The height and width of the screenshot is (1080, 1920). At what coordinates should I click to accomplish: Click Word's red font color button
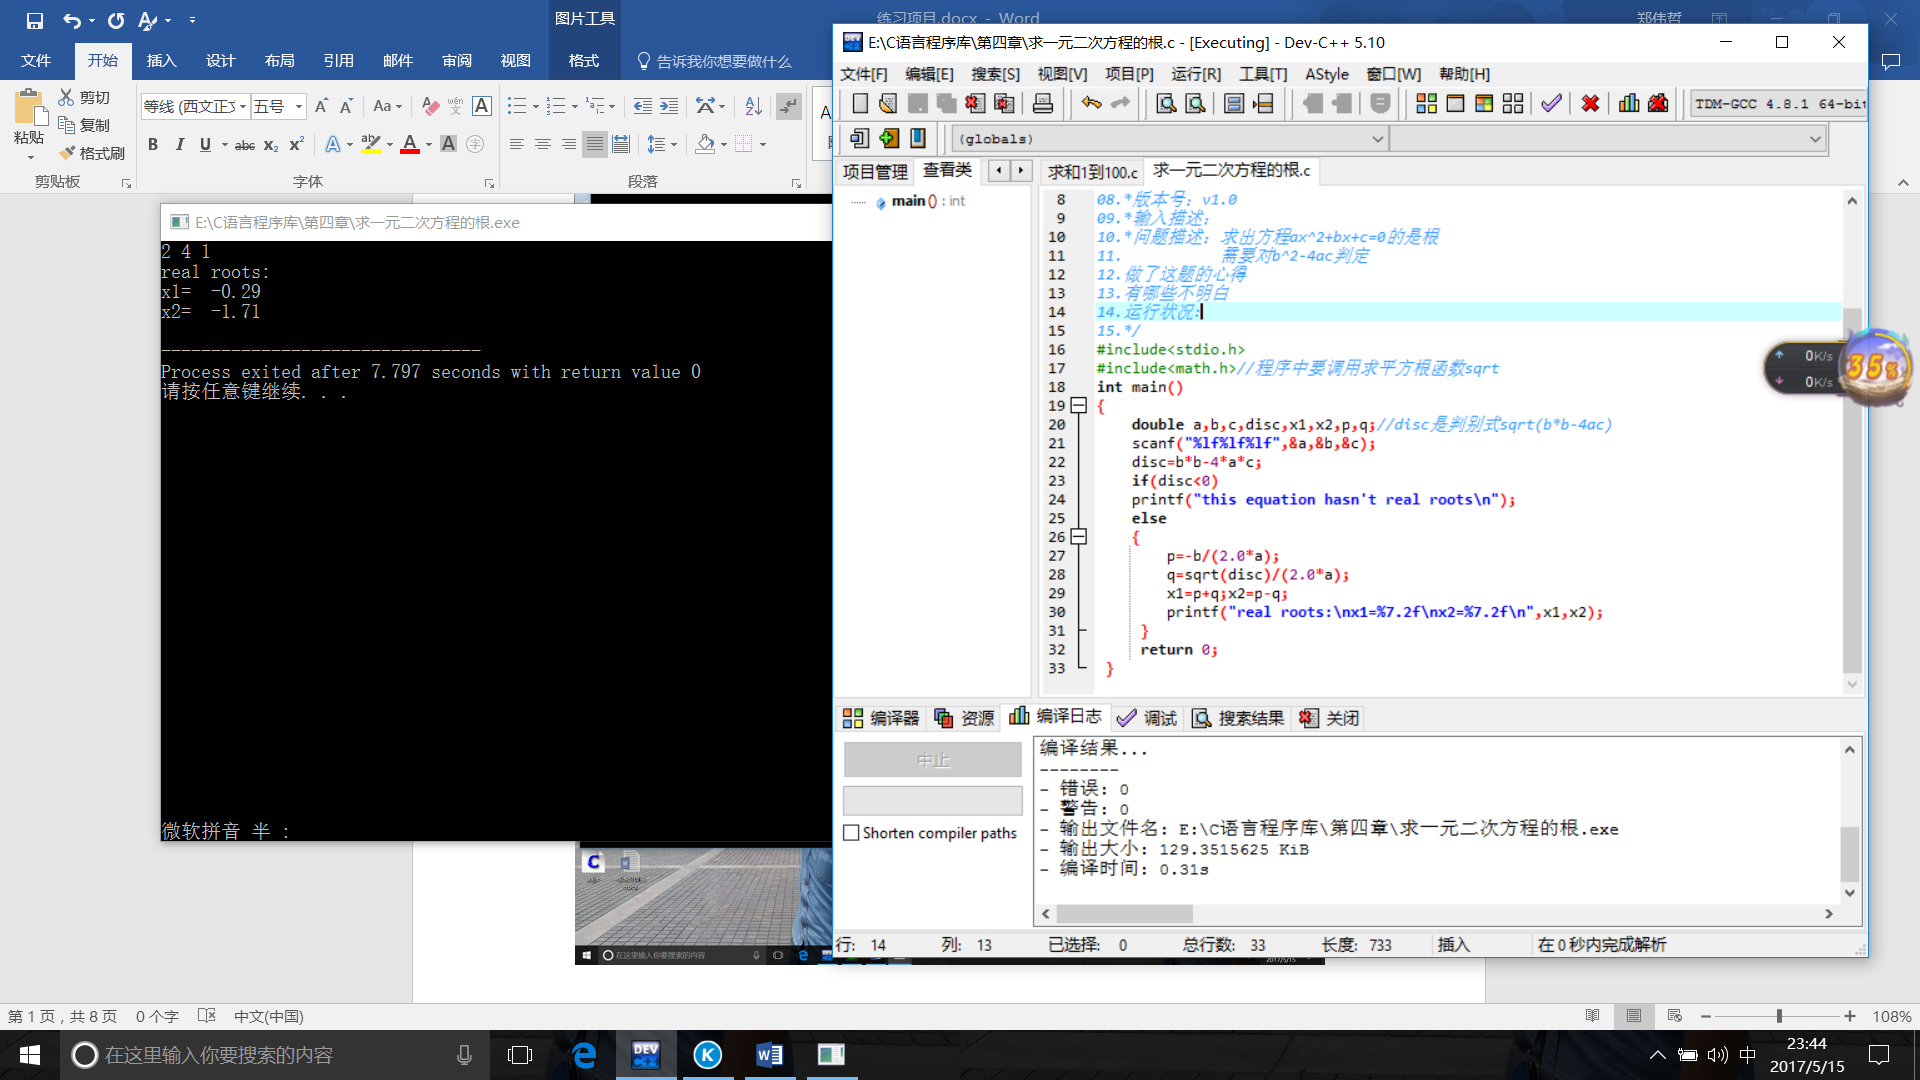[x=409, y=144]
